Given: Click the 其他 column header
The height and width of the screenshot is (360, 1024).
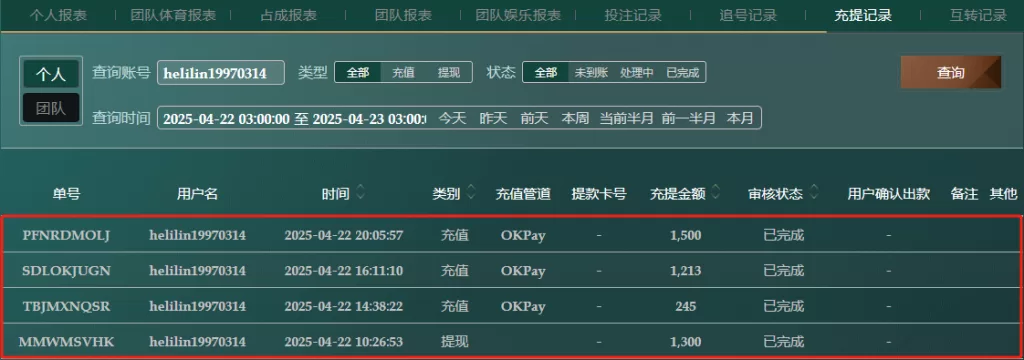Looking at the screenshot, I should pos(1003,194).
